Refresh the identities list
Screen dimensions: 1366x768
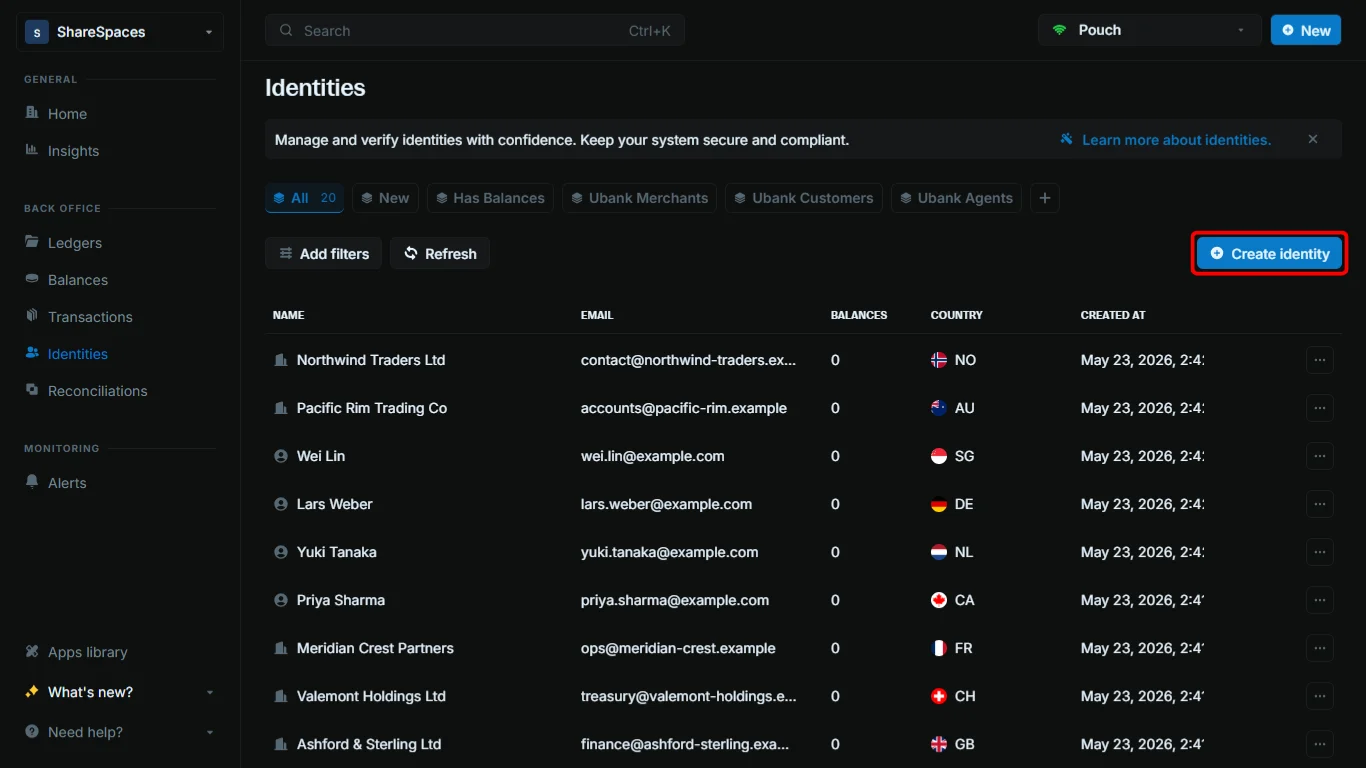(x=439, y=254)
